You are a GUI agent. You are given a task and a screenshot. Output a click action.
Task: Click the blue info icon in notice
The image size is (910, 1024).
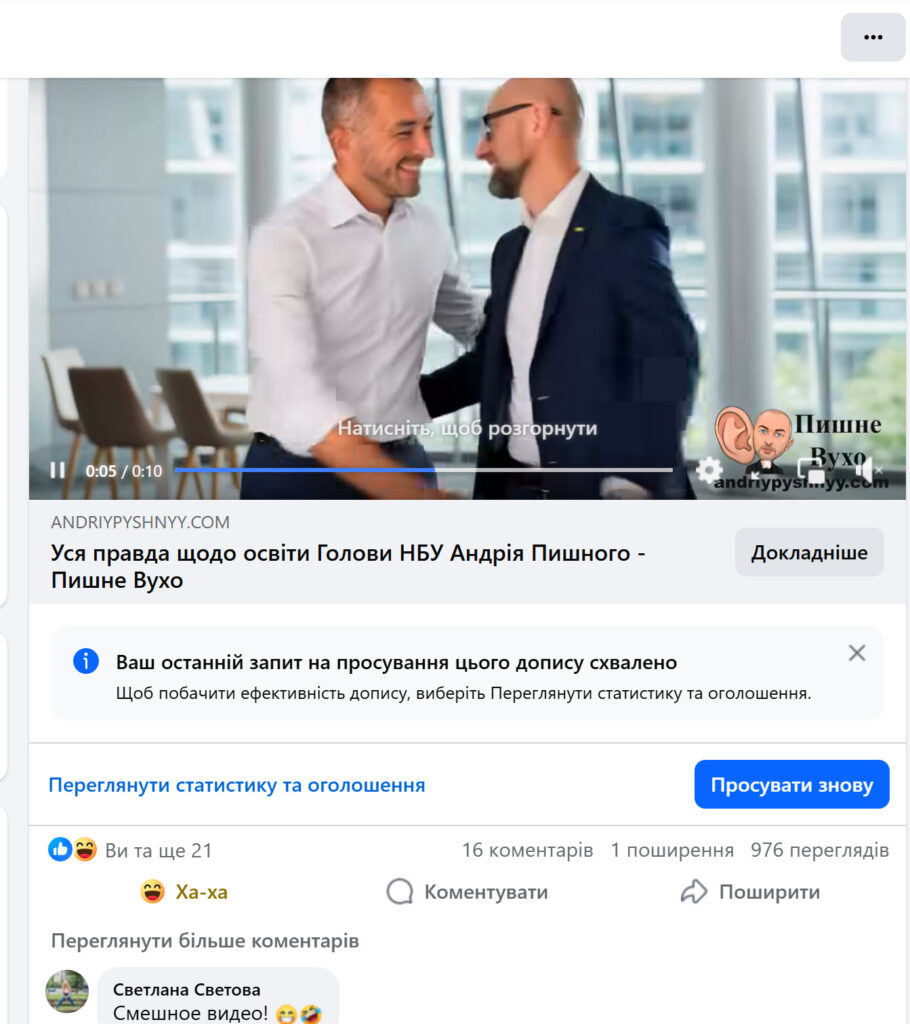tap(86, 661)
